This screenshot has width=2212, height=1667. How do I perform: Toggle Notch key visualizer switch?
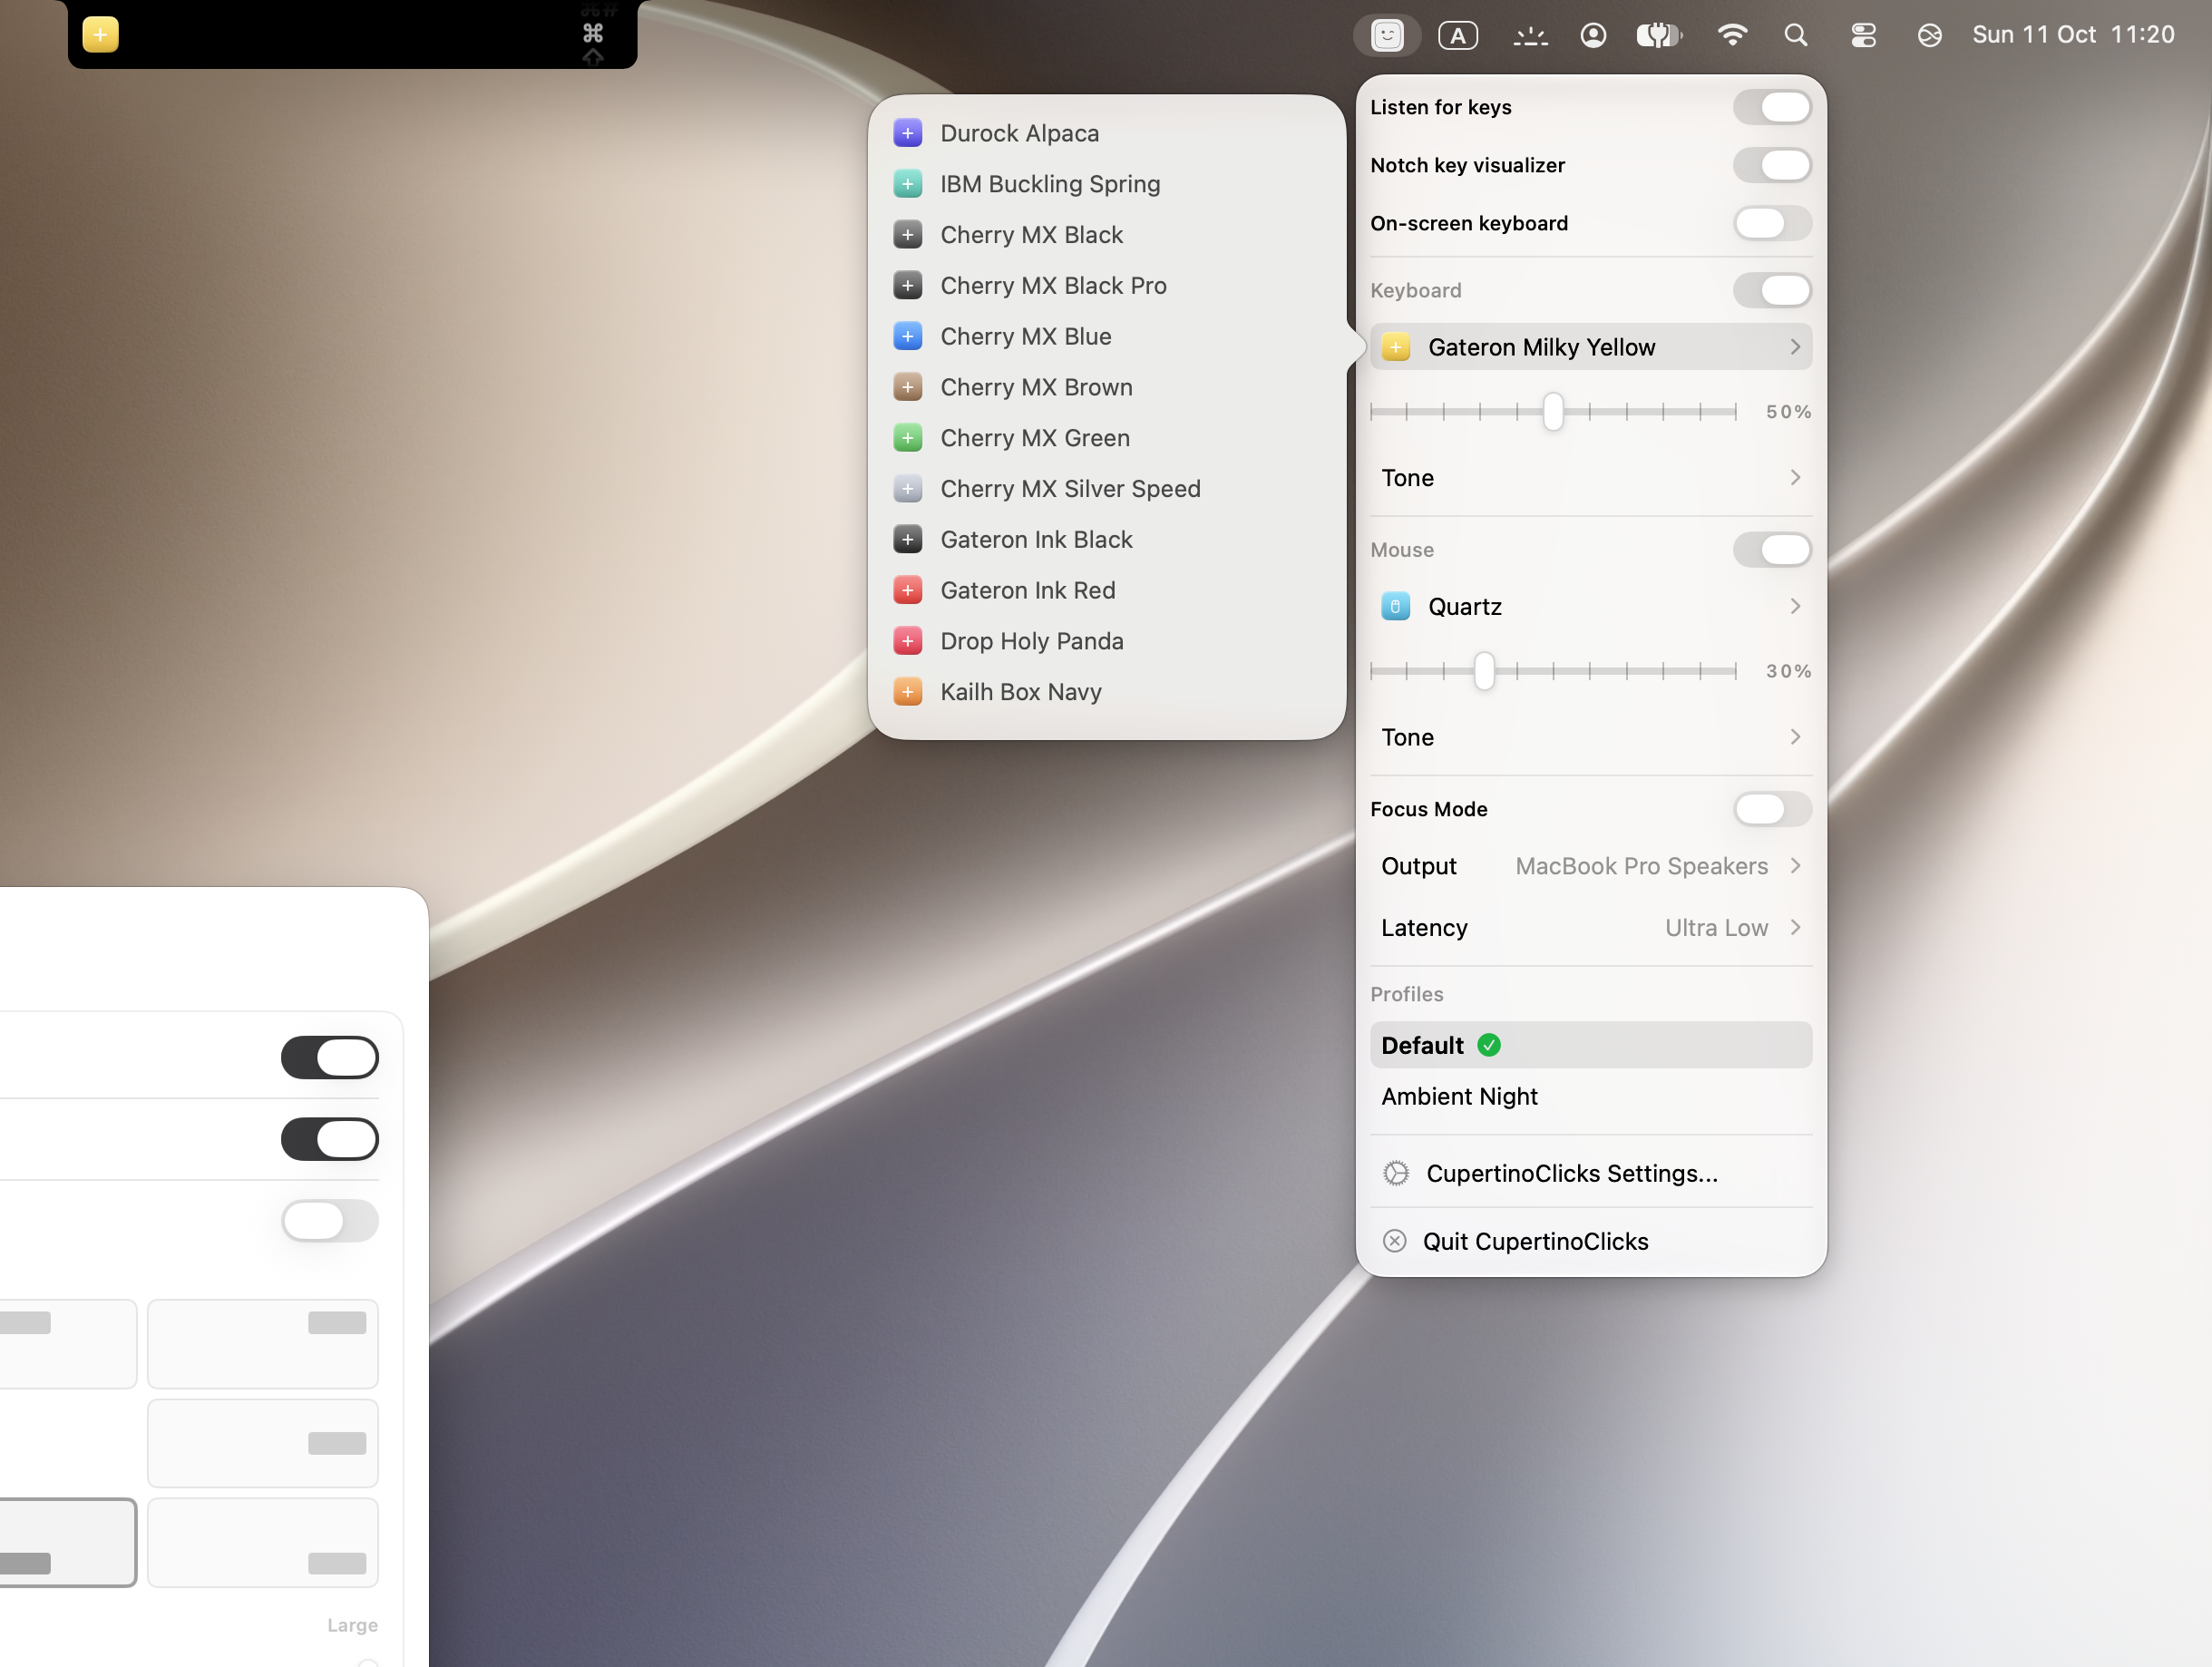[x=1772, y=166]
